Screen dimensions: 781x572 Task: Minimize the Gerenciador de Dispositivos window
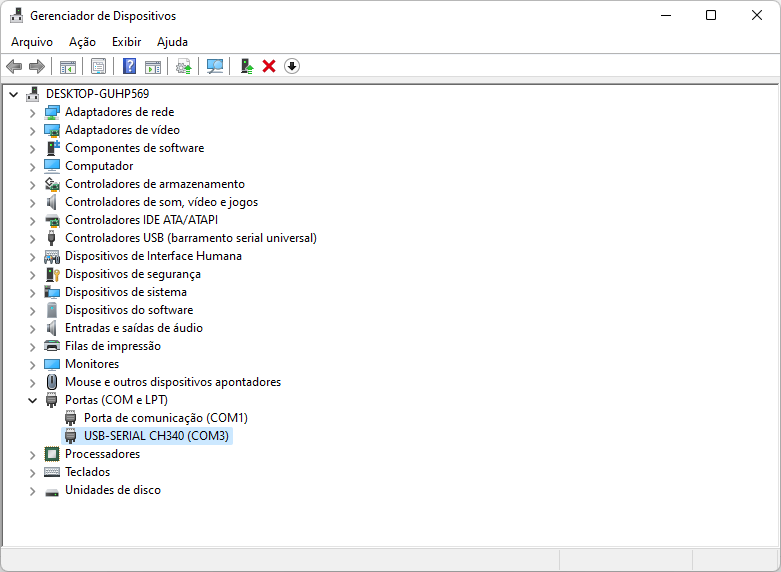point(665,15)
